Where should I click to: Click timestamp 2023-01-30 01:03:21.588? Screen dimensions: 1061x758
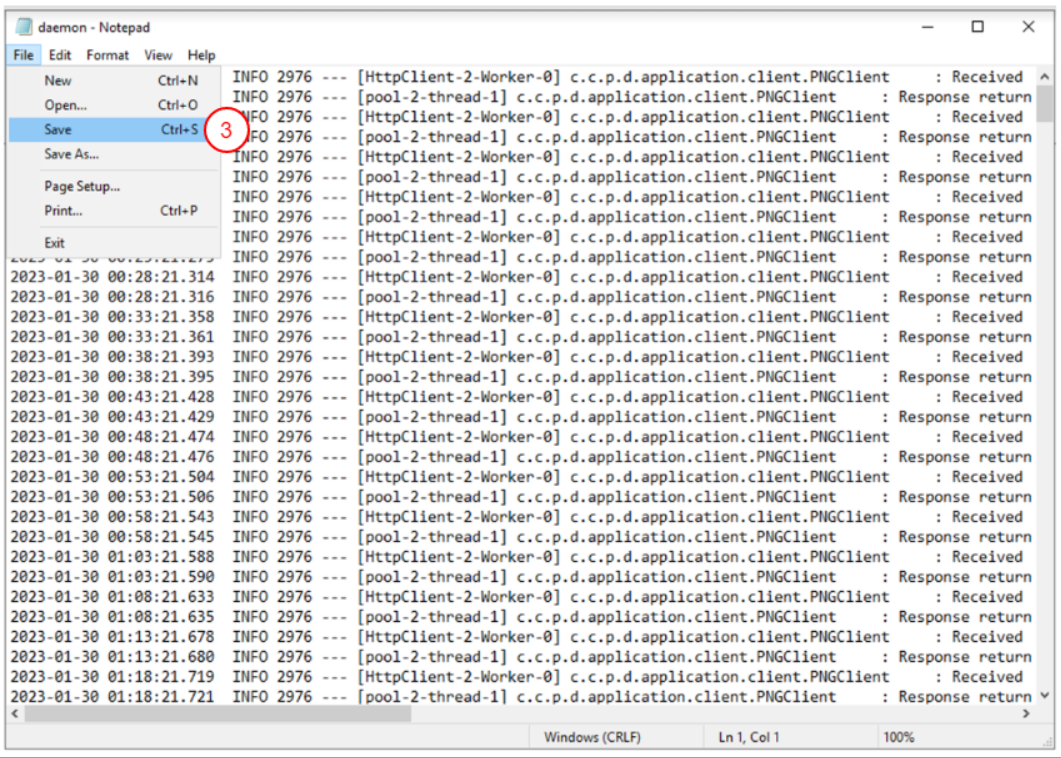point(112,557)
